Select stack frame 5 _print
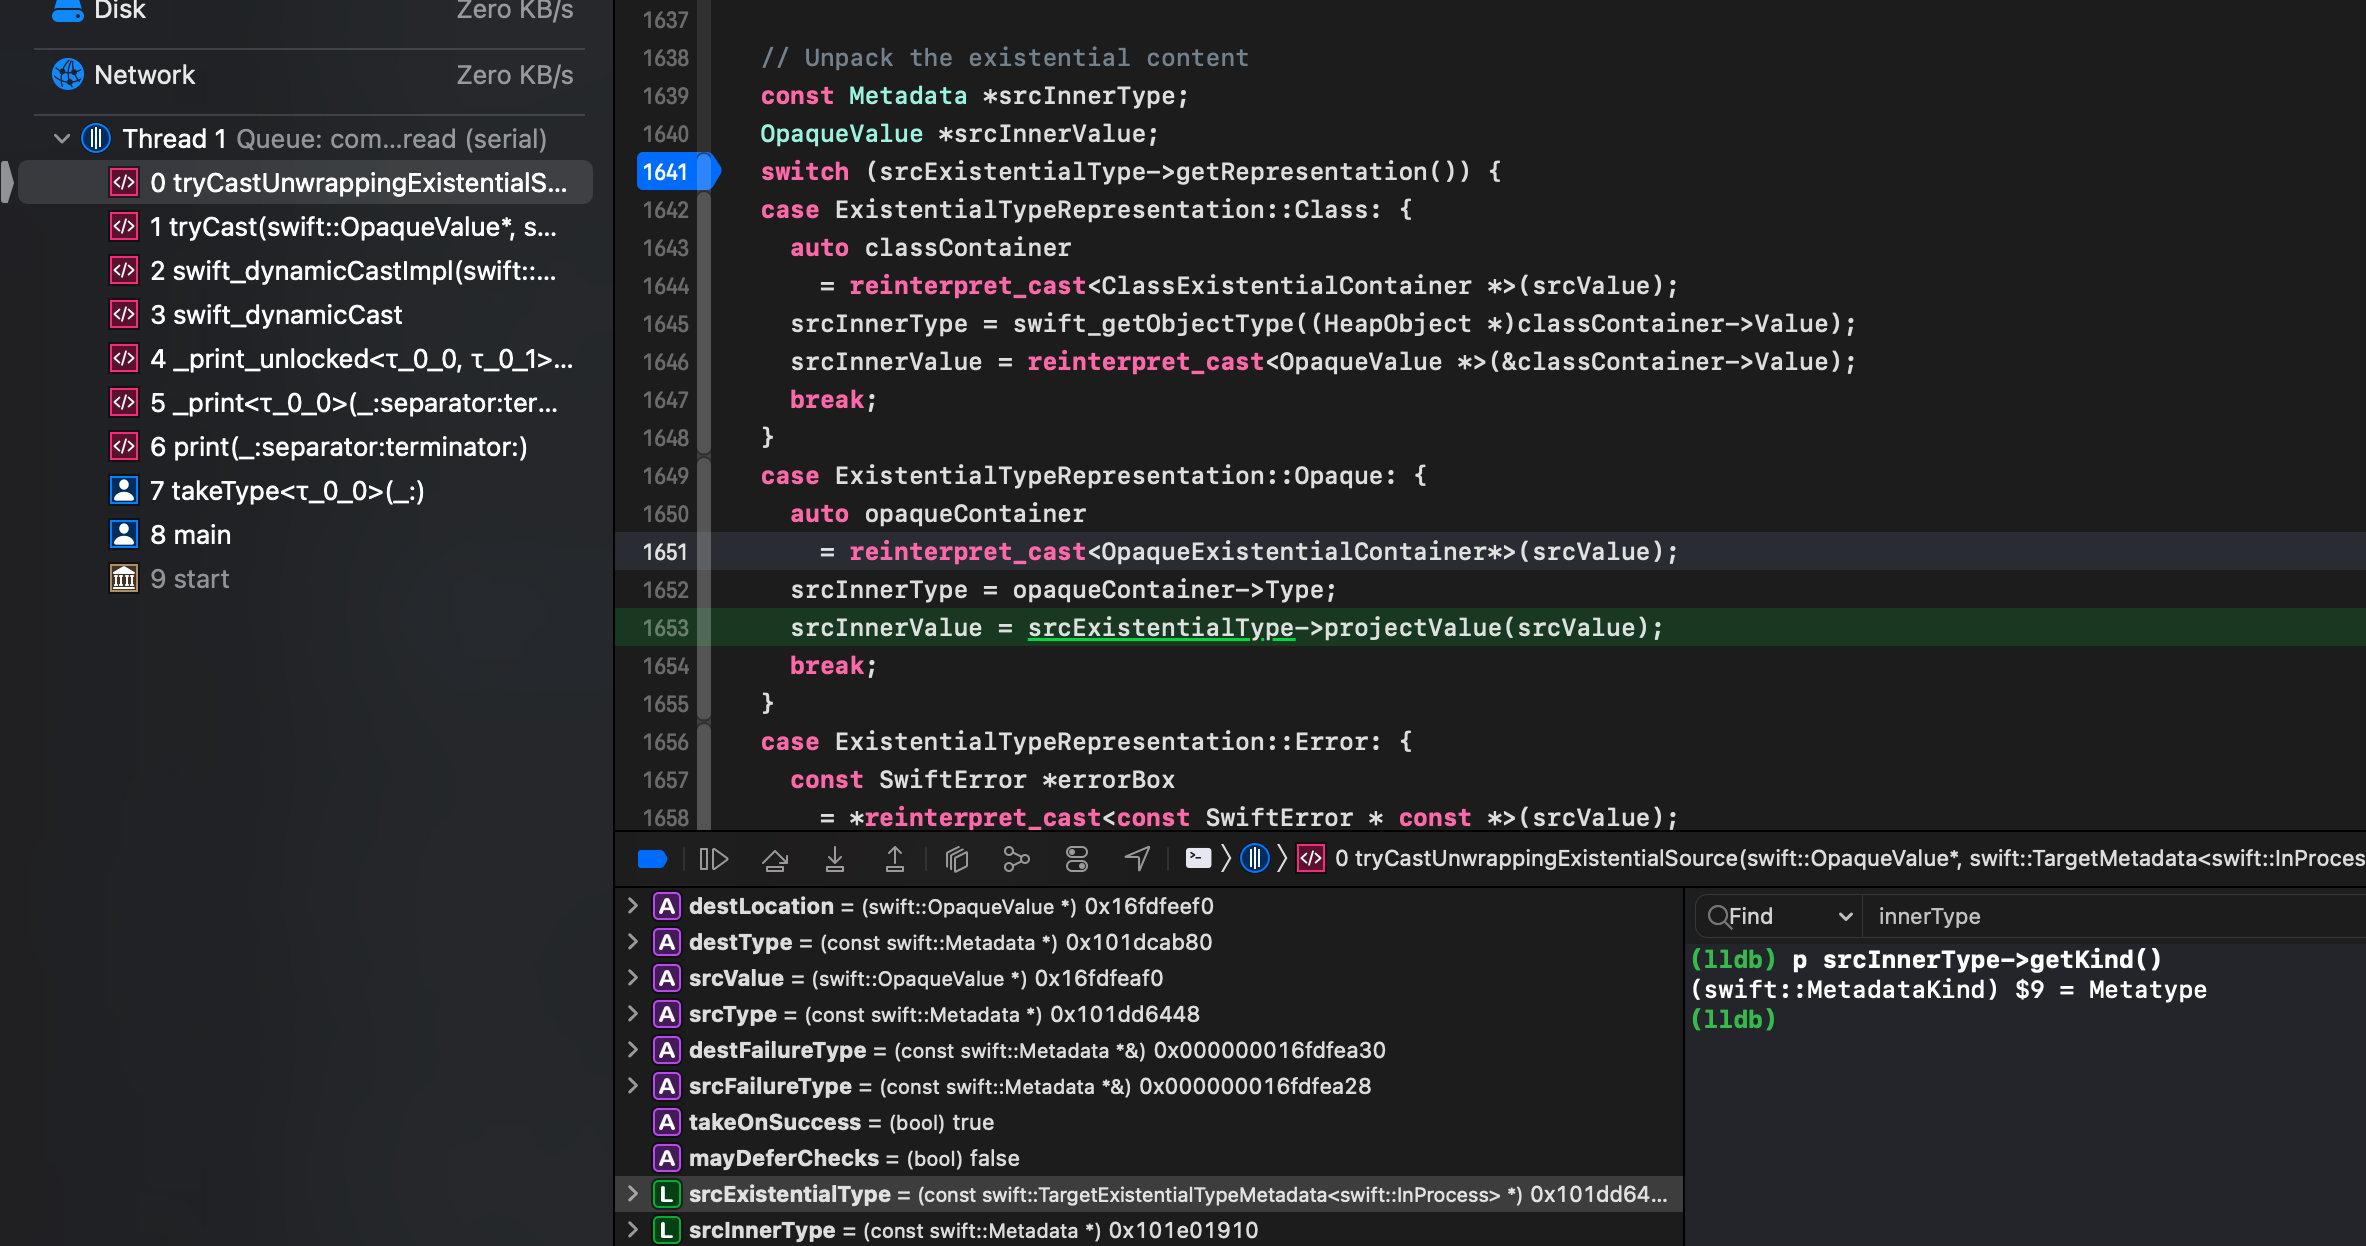This screenshot has width=2366, height=1246. 306,403
